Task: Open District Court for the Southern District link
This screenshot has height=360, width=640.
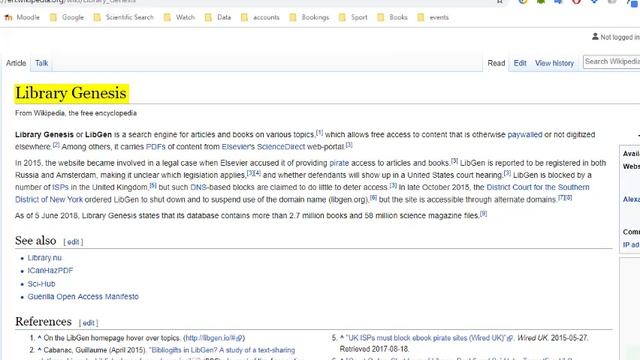Action: point(538,187)
